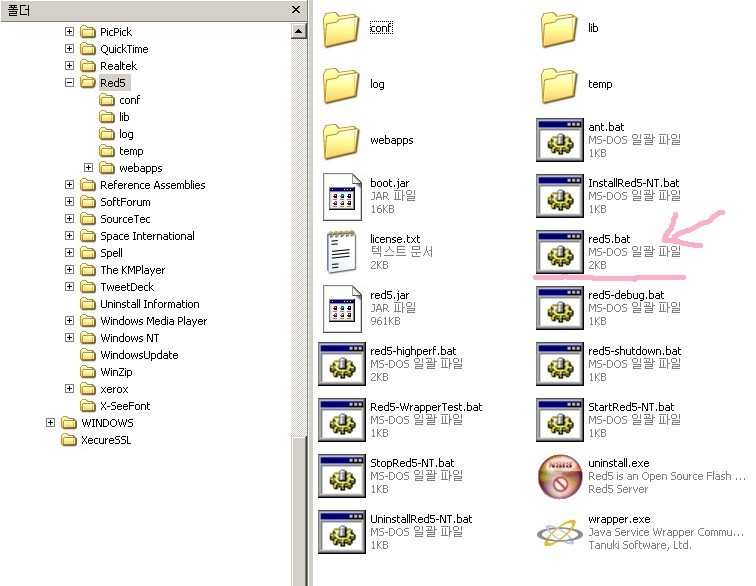Expand the xerox tree node
This screenshot has height=586, width=756.
coord(69,389)
